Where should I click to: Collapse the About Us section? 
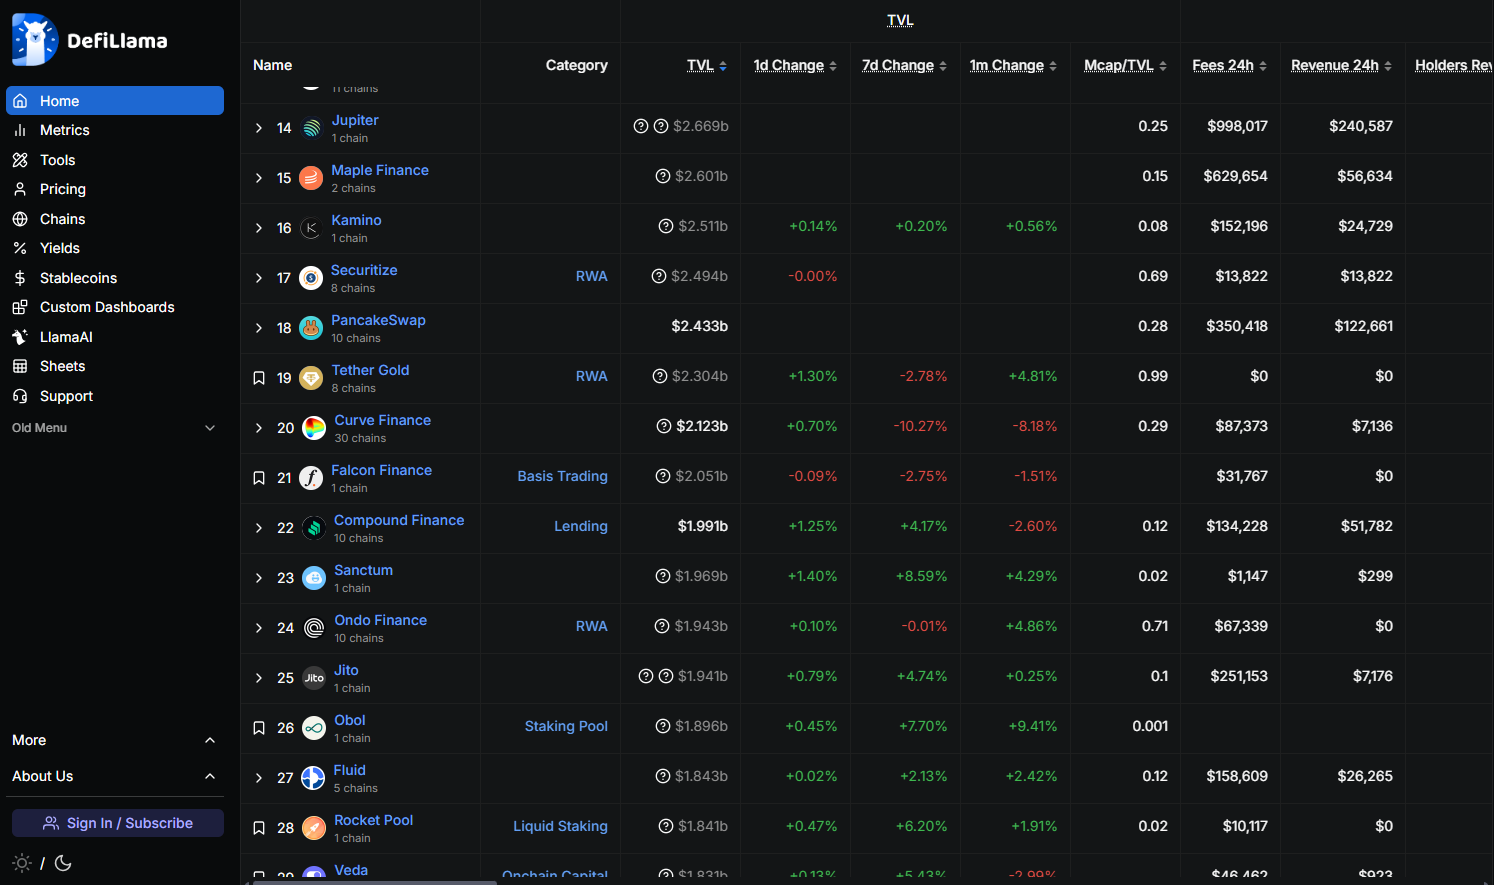click(x=210, y=776)
